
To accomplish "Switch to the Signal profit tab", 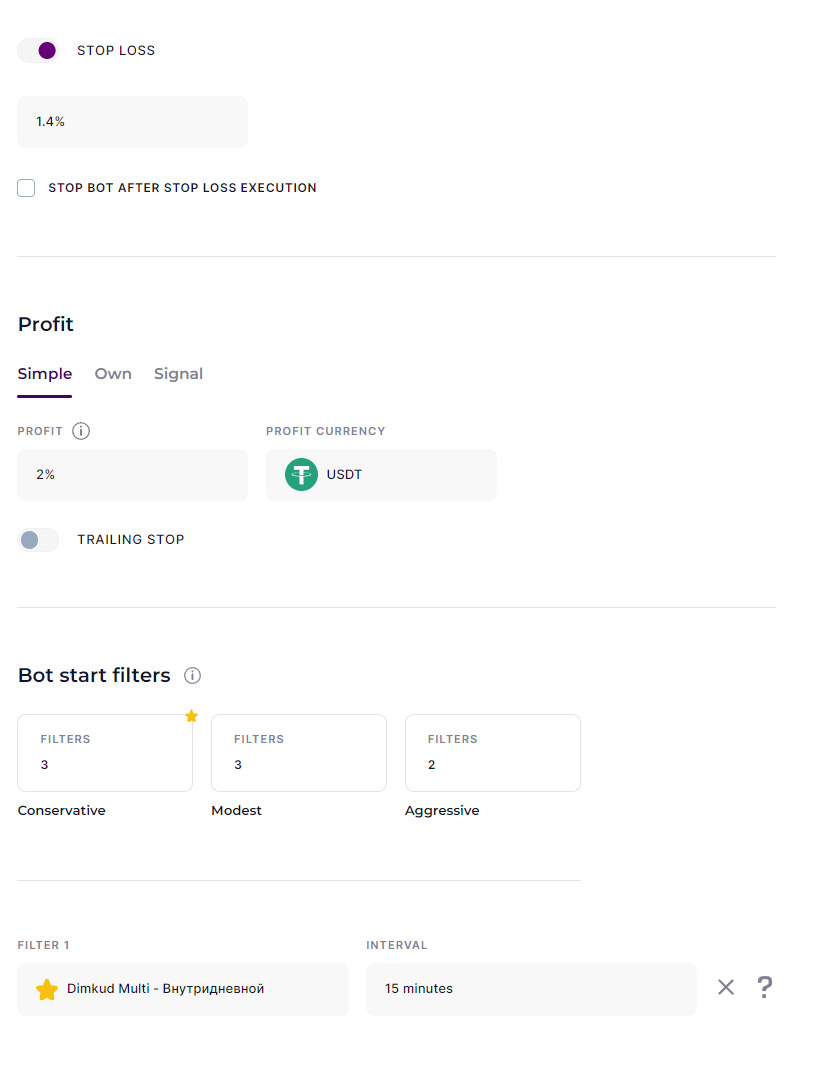I will (178, 374).
